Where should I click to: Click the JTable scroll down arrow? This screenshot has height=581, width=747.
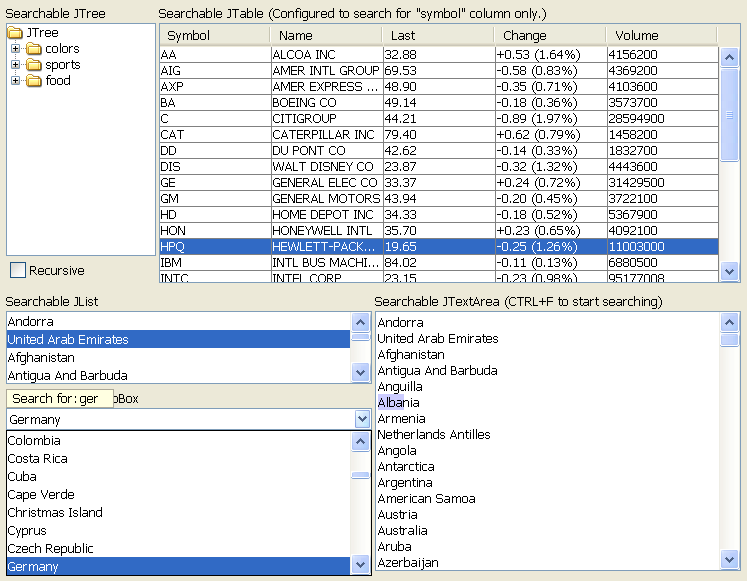(729, 271)
